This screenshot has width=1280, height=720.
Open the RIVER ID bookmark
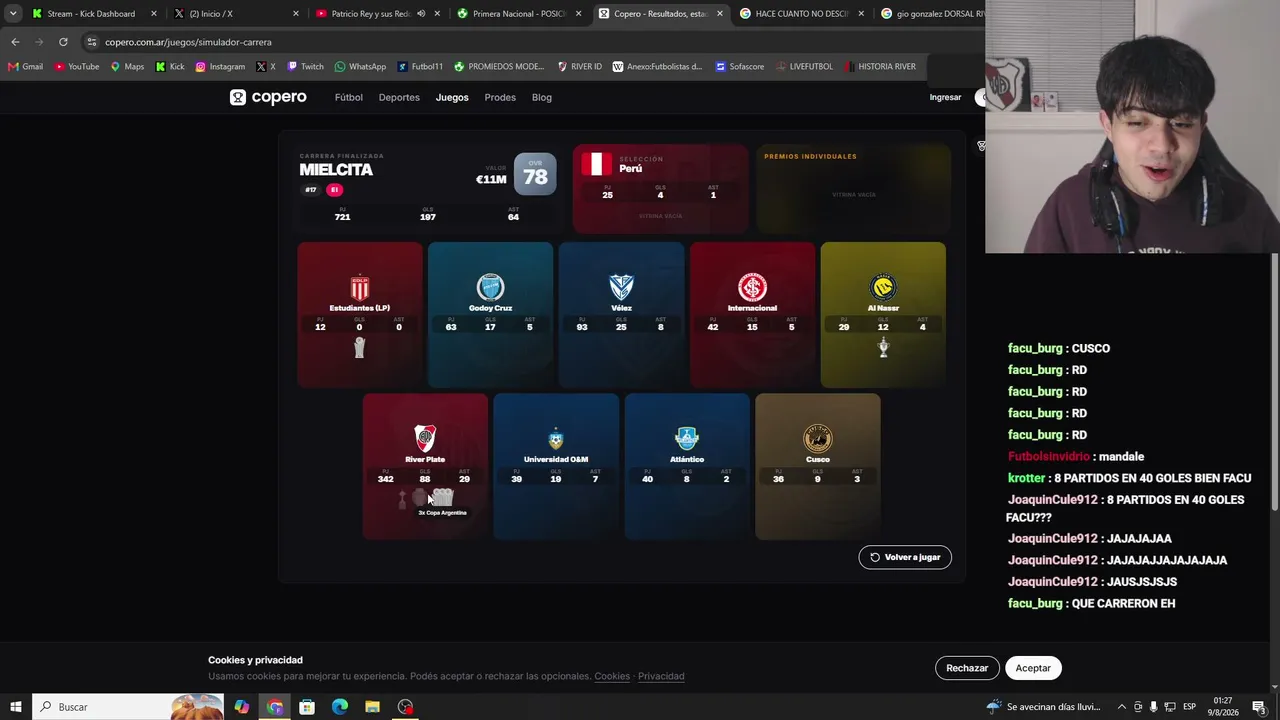580,67
